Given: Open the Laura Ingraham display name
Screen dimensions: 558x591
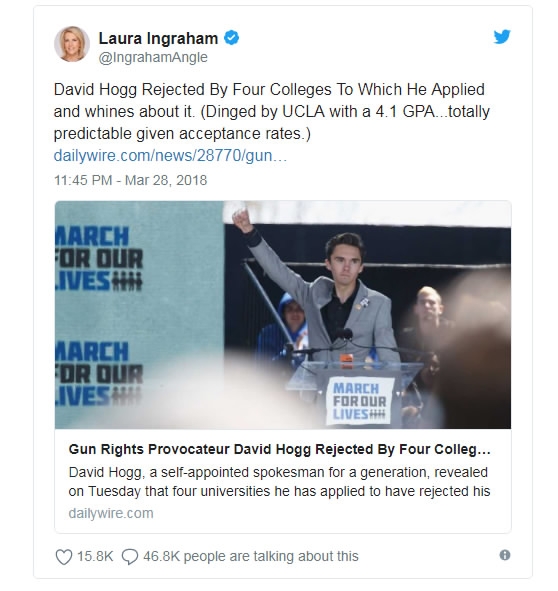Looking at the screenshot, I should tap(158, 38).
